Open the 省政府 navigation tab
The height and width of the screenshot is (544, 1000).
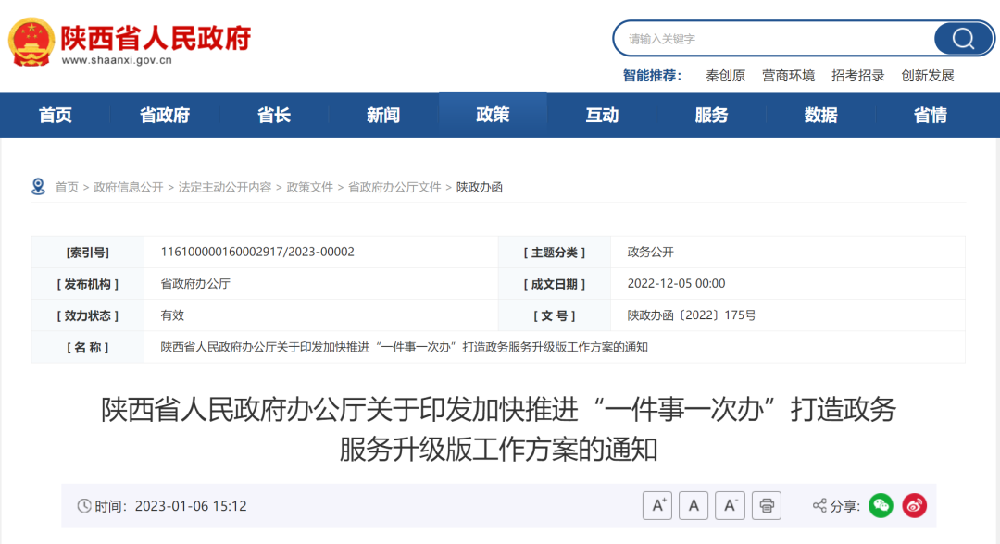tap(164, 115)
